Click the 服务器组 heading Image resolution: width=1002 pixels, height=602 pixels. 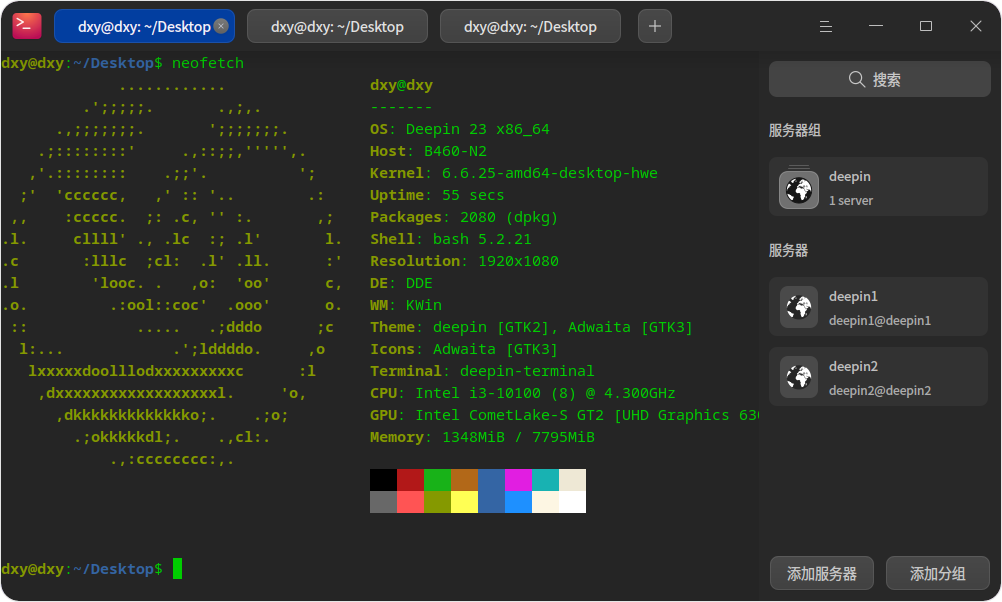pyautogui.click(x=794, y=130)
